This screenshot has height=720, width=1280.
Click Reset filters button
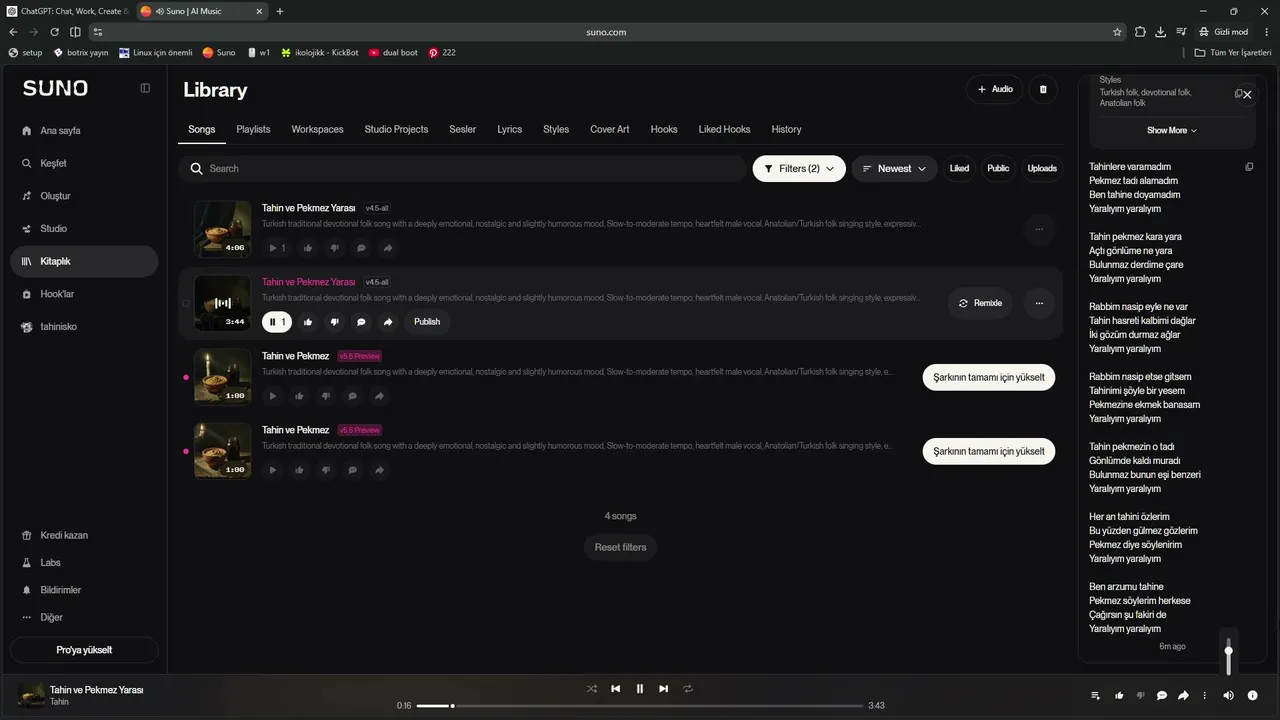(x=620, y=547)
